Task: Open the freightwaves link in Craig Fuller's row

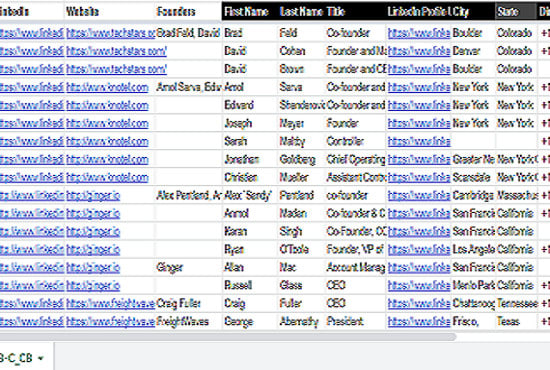Action: click(110, 304)
